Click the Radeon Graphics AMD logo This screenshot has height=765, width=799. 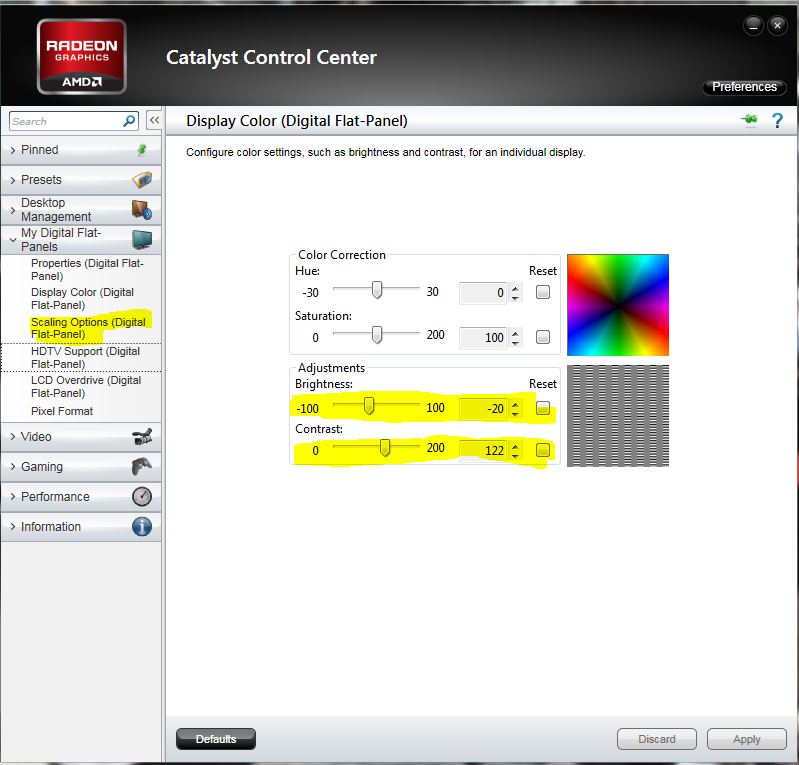82,57
